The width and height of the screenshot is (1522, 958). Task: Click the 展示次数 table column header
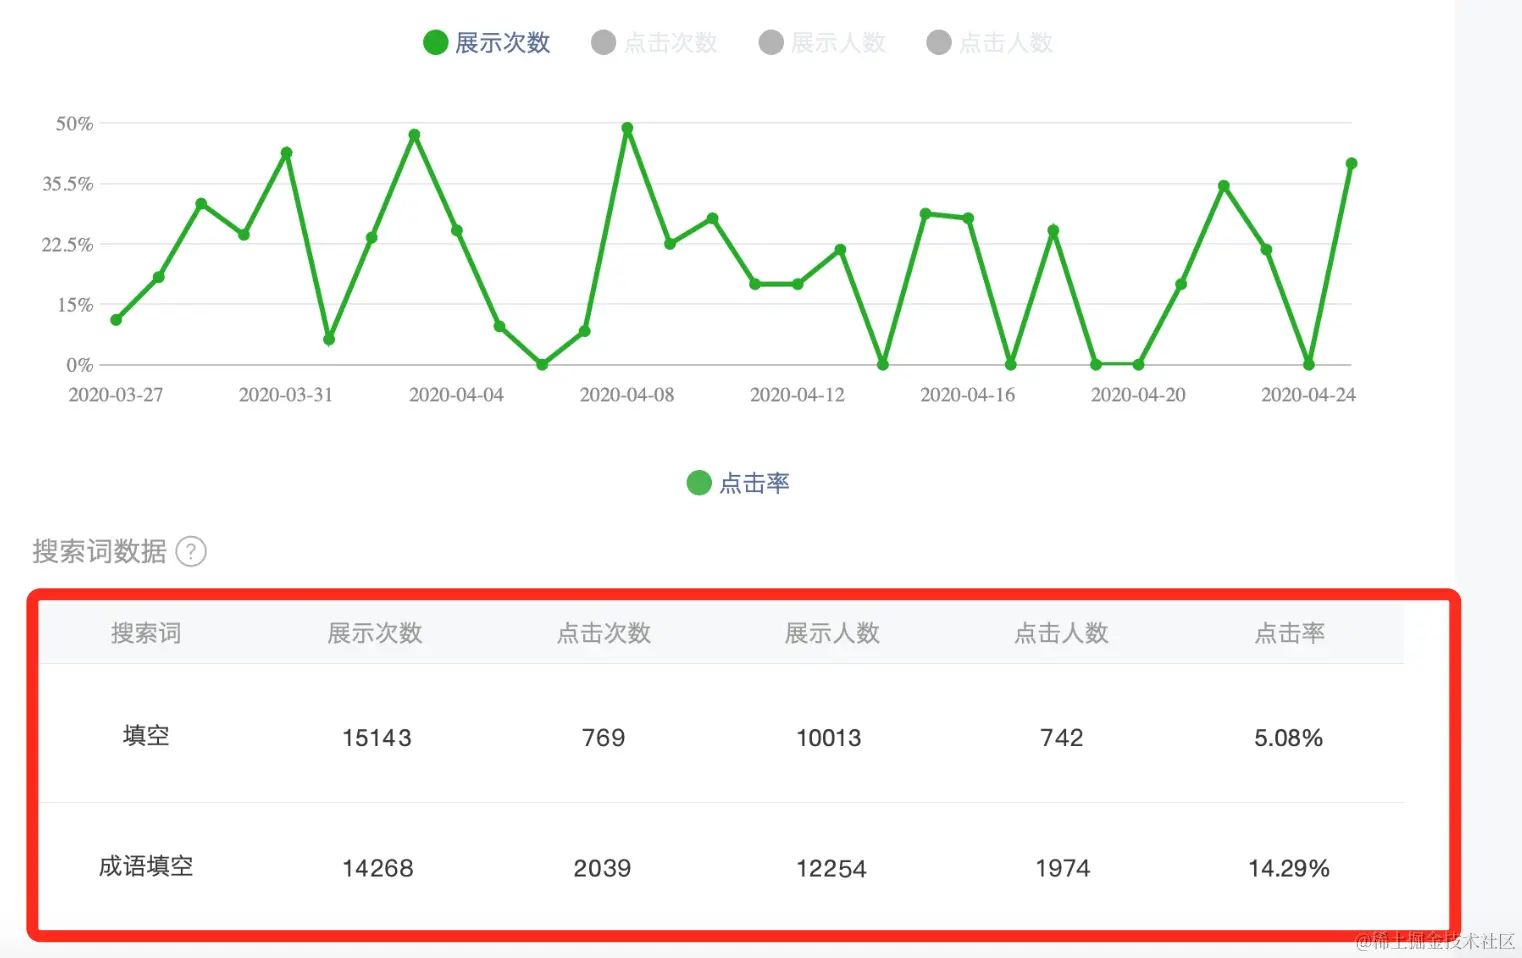click(x=375, y=633)
